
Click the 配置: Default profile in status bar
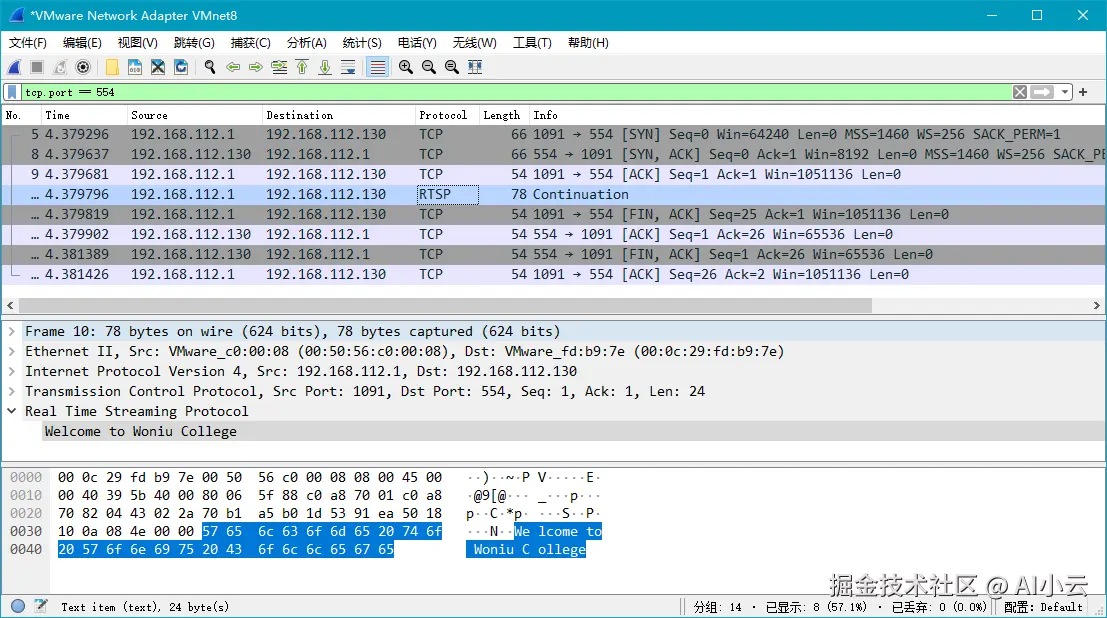tap(1043, 607)
